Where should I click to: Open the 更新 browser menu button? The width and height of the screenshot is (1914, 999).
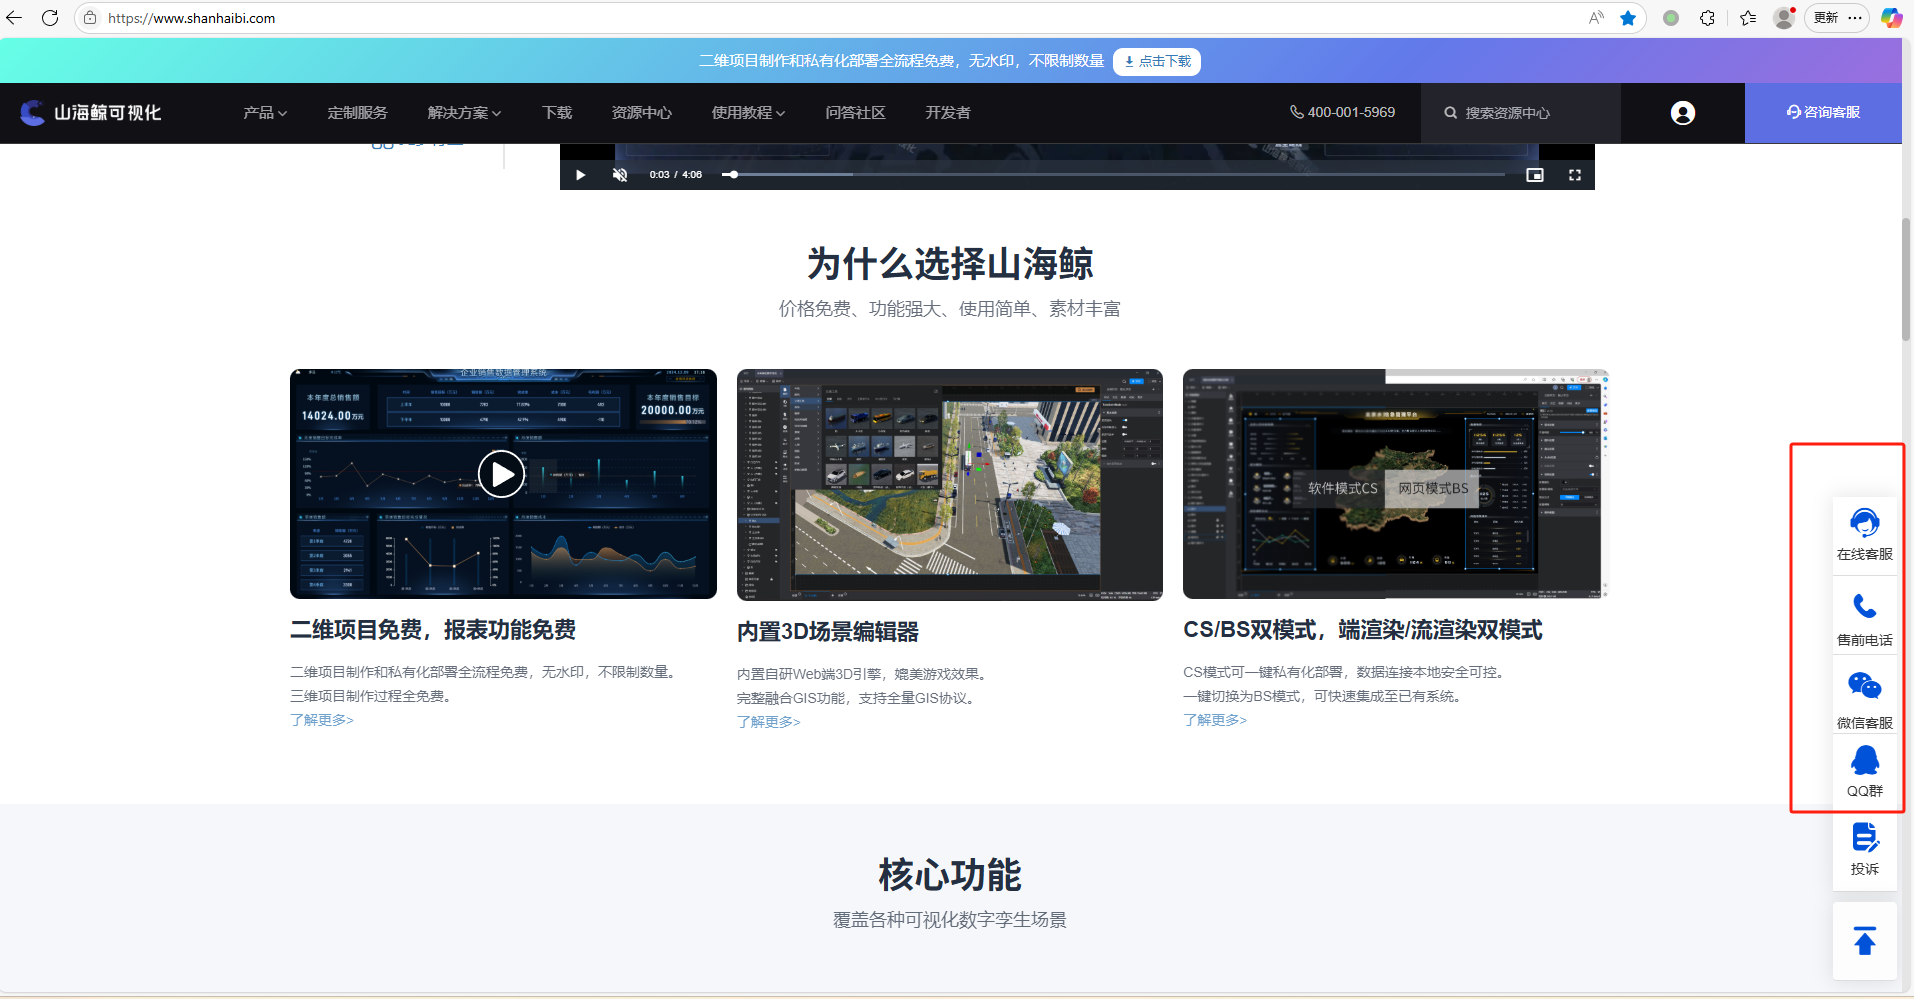click(x=1837, y=18)
